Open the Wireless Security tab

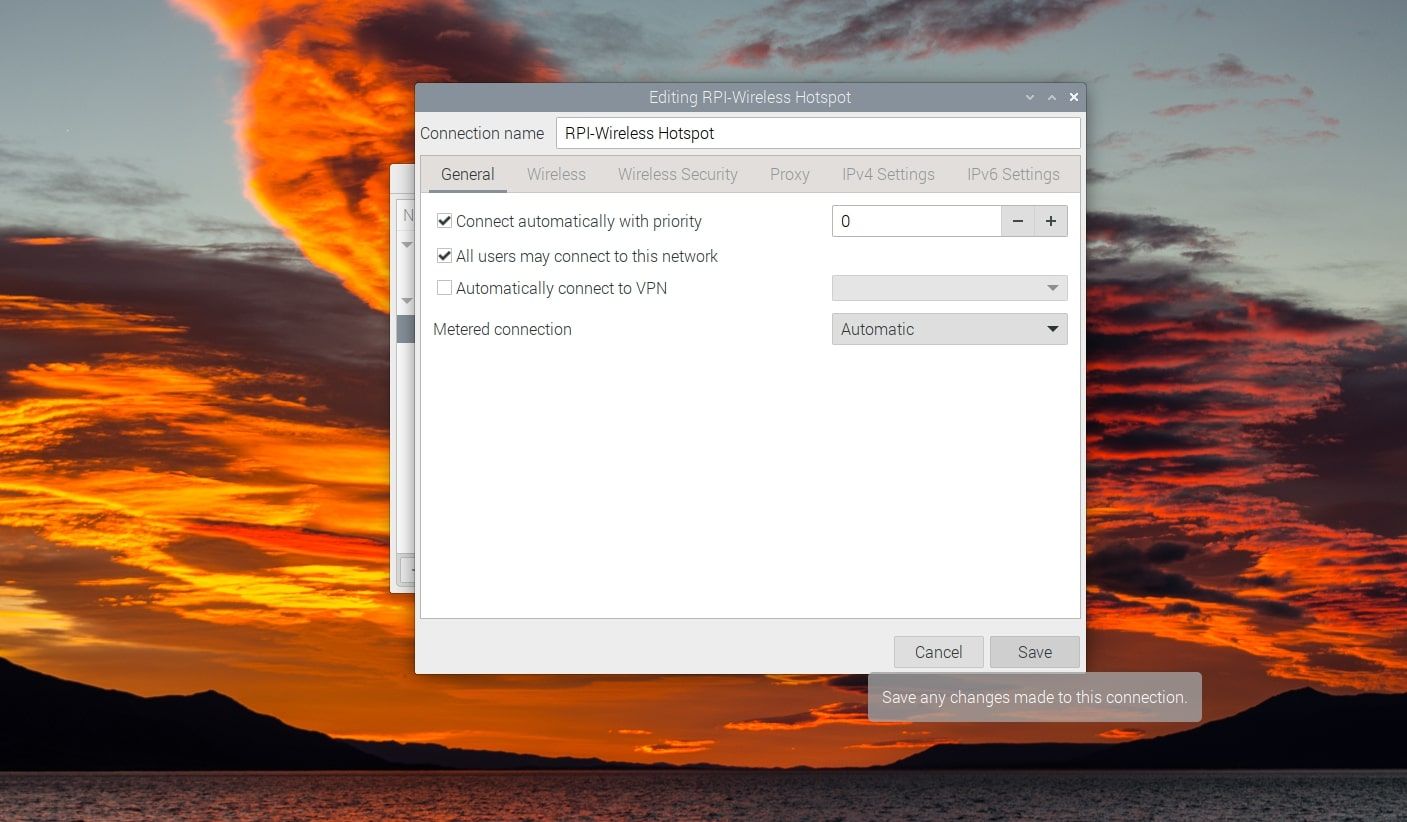coord(677,174)
